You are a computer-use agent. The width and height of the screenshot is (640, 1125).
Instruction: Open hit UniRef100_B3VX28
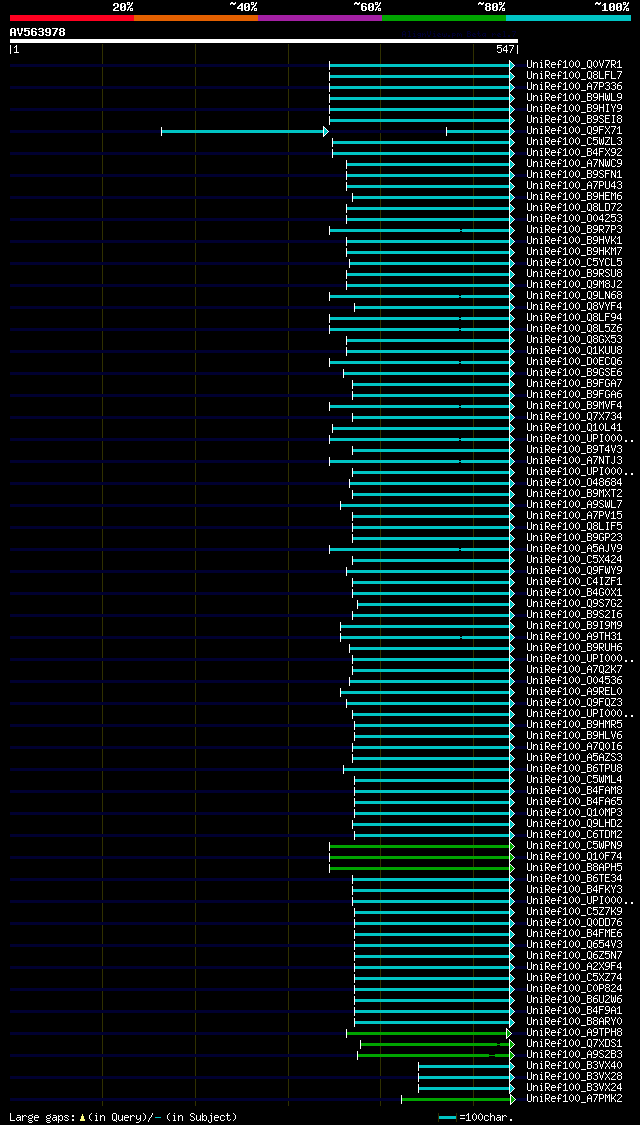coord(574,1076)
